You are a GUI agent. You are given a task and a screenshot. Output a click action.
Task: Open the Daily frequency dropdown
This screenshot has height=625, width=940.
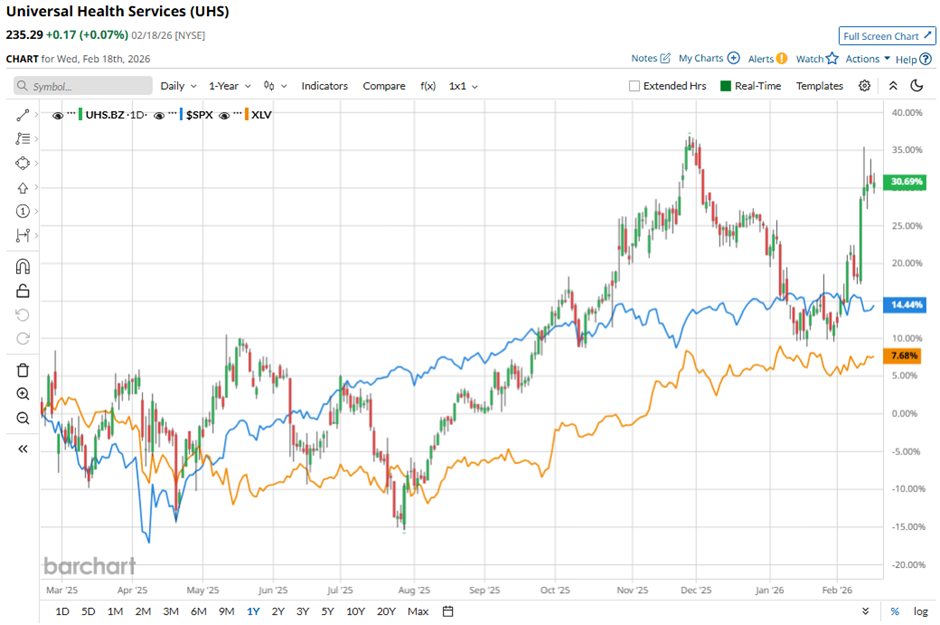click(178, 86)
